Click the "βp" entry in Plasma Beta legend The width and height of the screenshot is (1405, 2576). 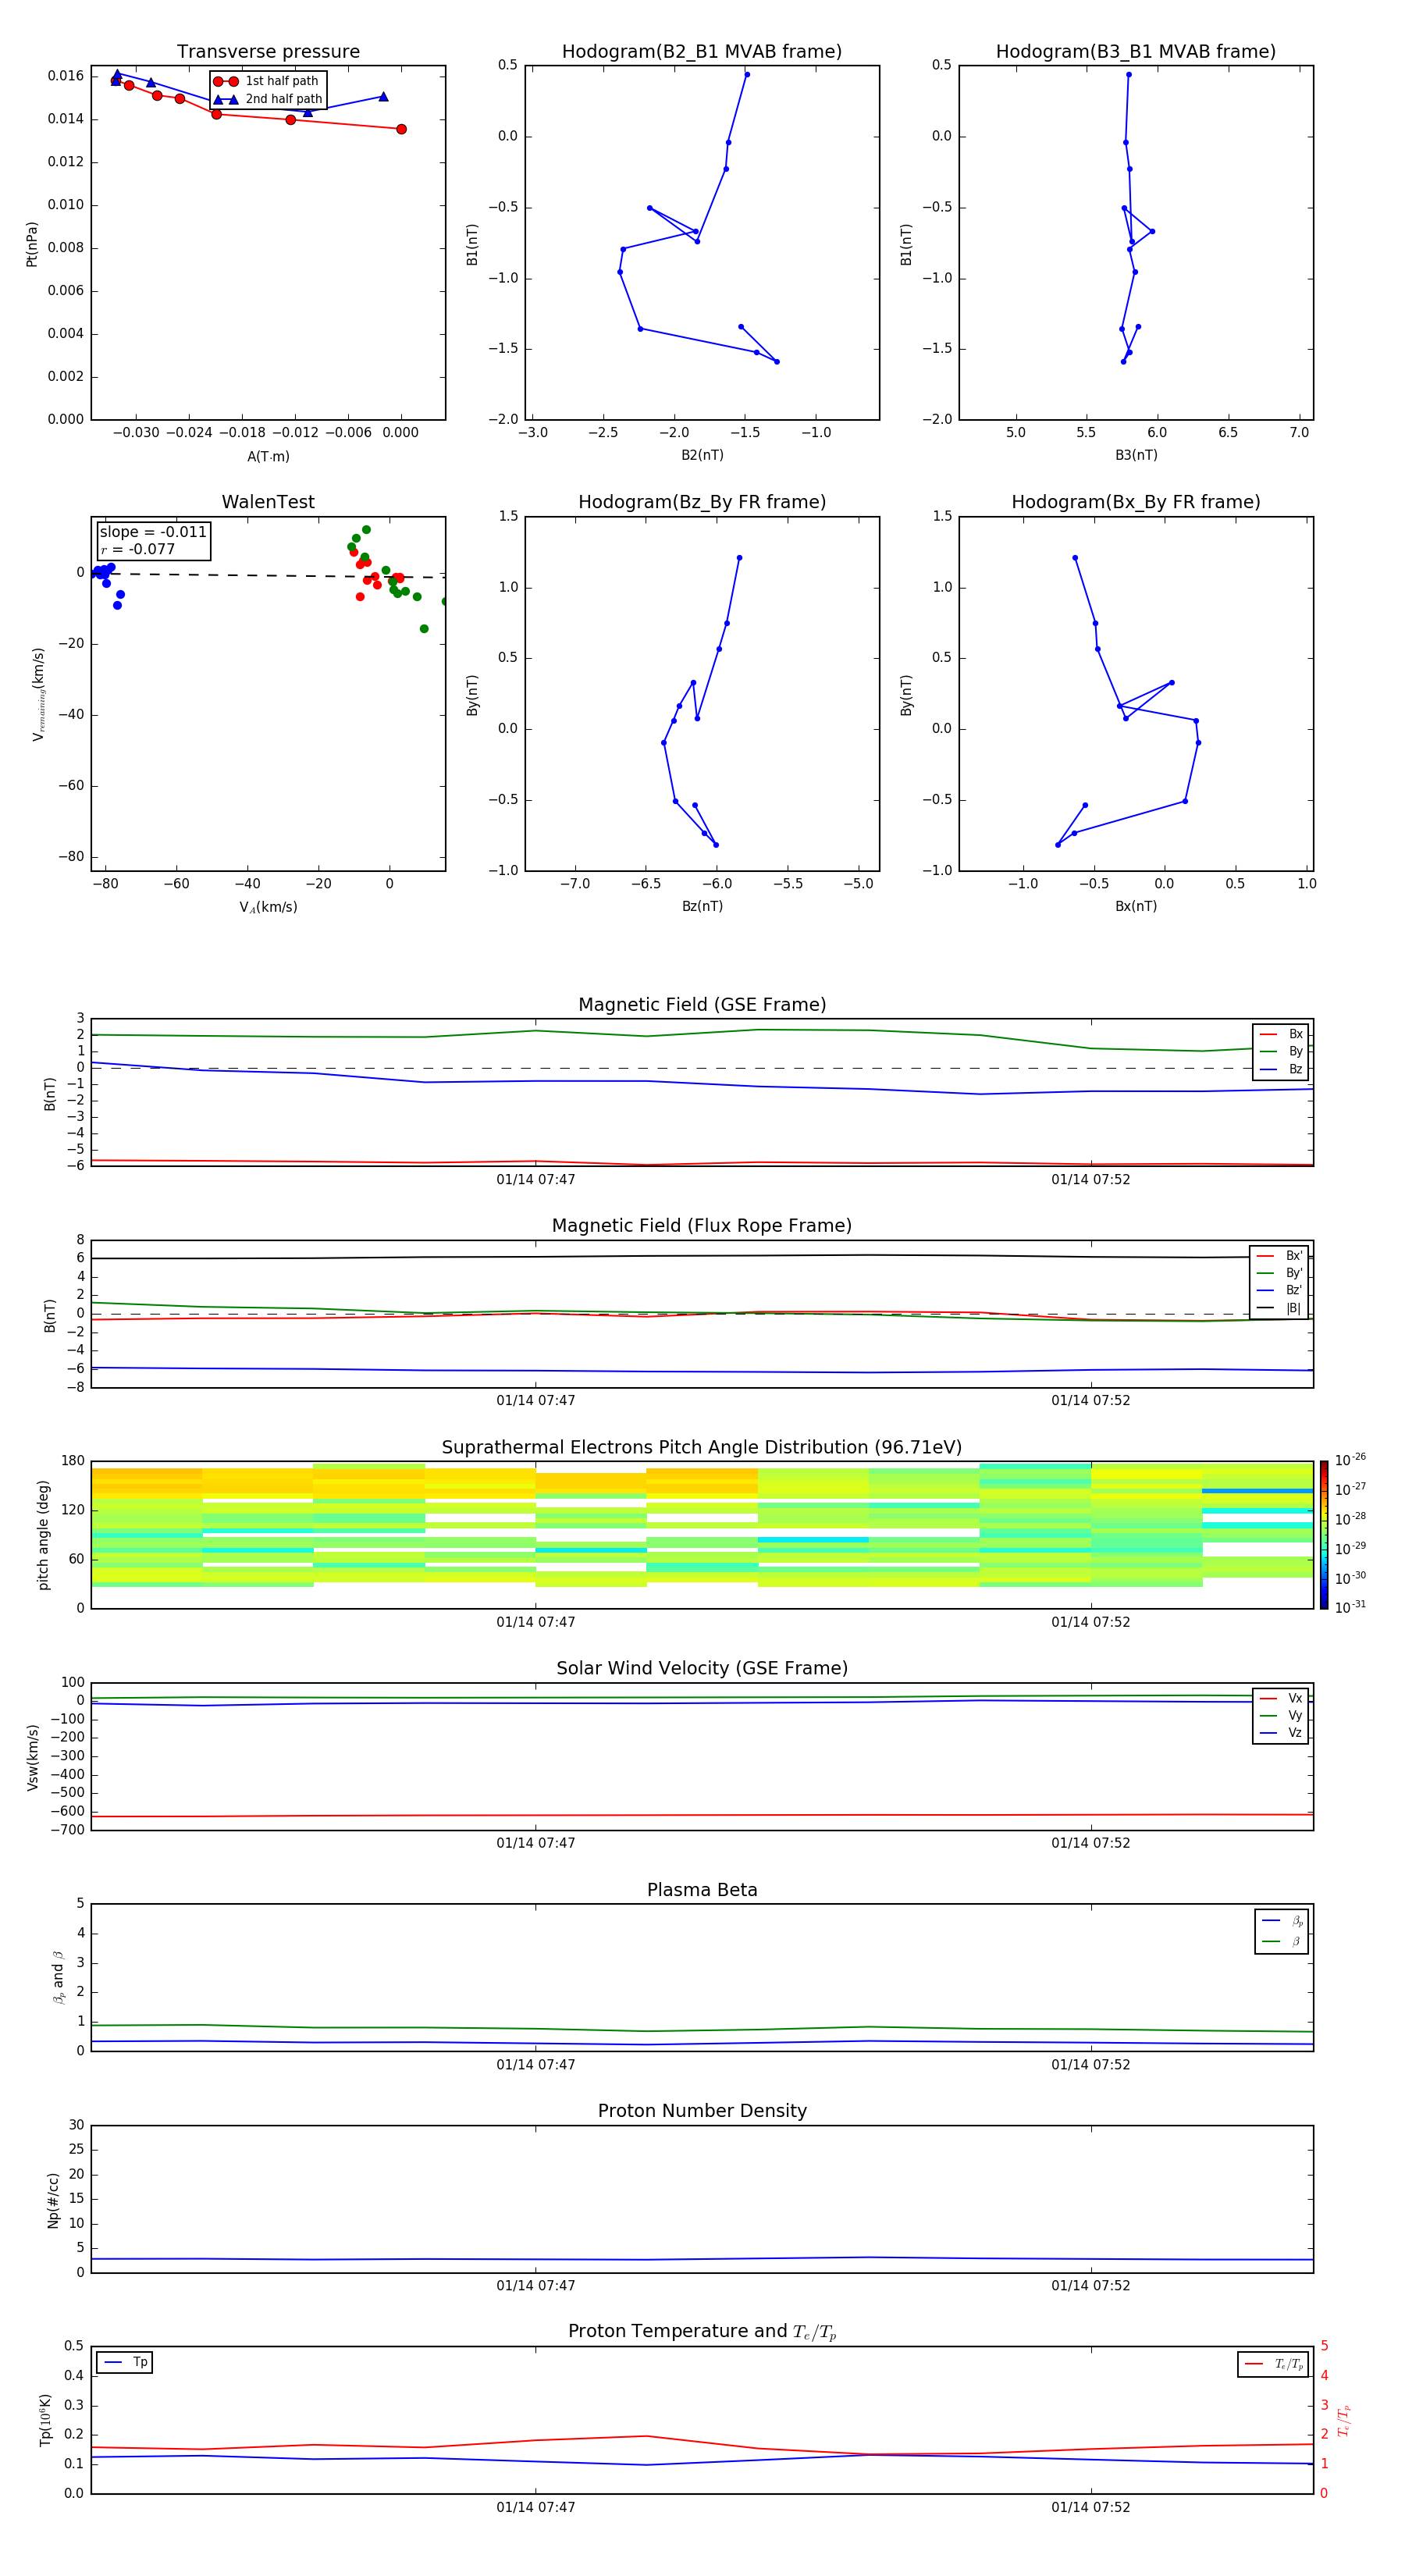point(1282,1920)
